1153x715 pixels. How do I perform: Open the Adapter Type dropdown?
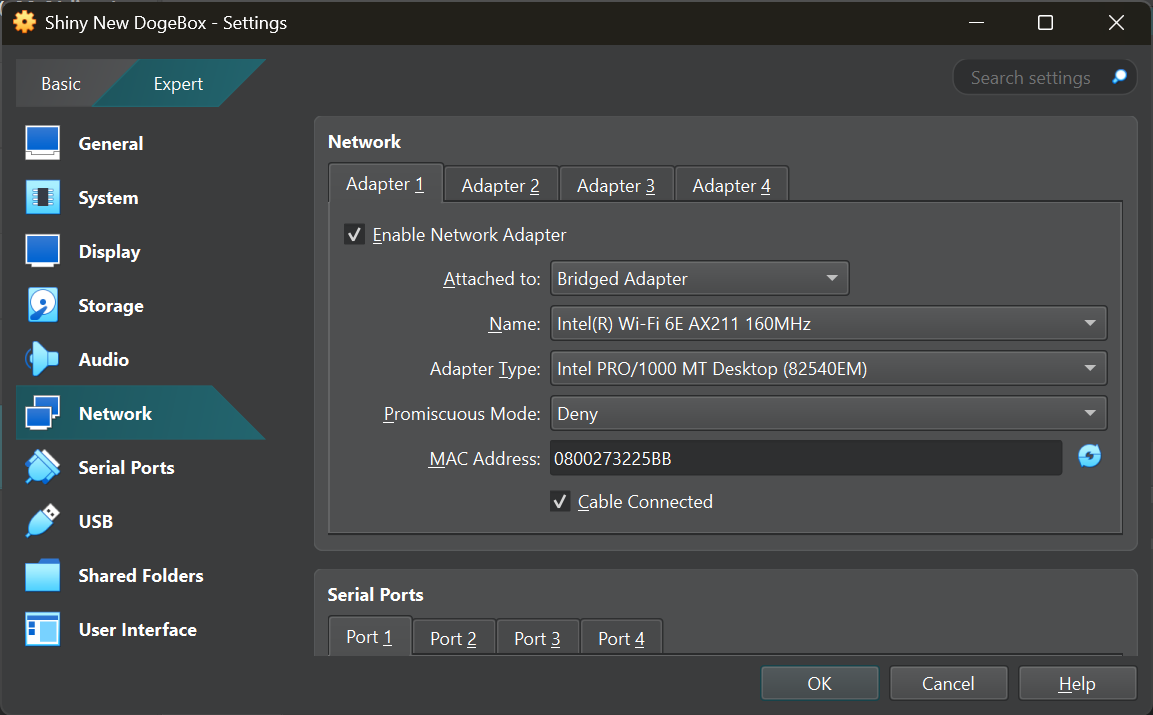pos(828,368)
